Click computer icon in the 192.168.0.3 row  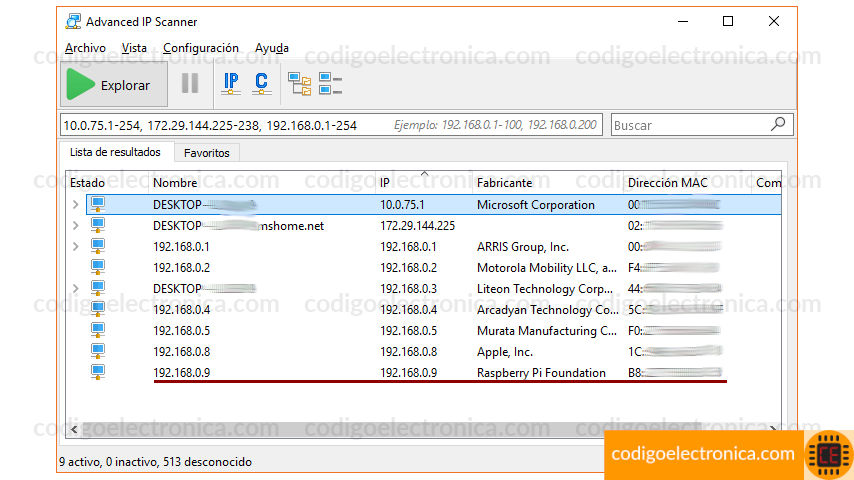click(x=98, y=289)
